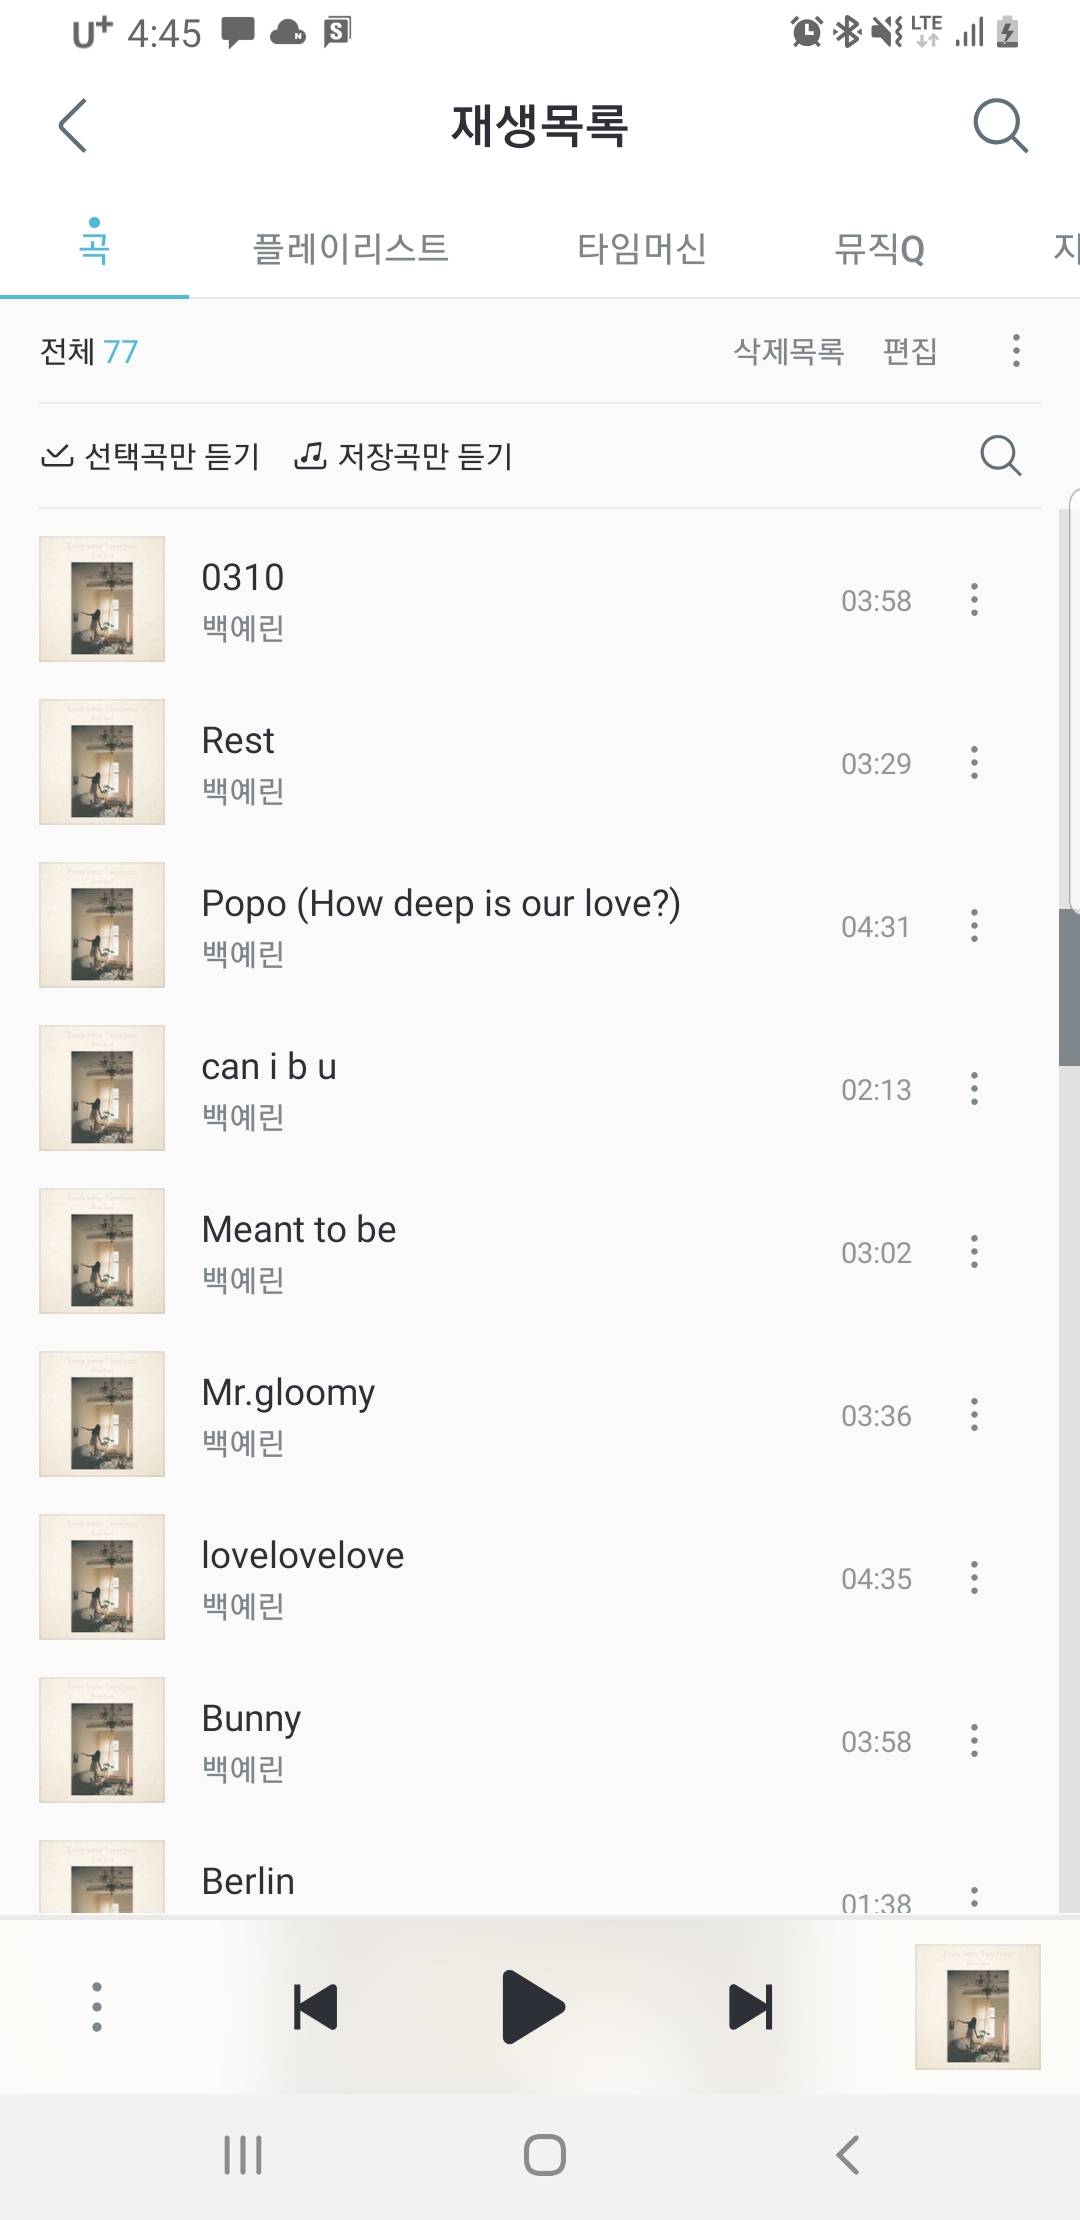Tap the 편집 edit button

point(910,351)
